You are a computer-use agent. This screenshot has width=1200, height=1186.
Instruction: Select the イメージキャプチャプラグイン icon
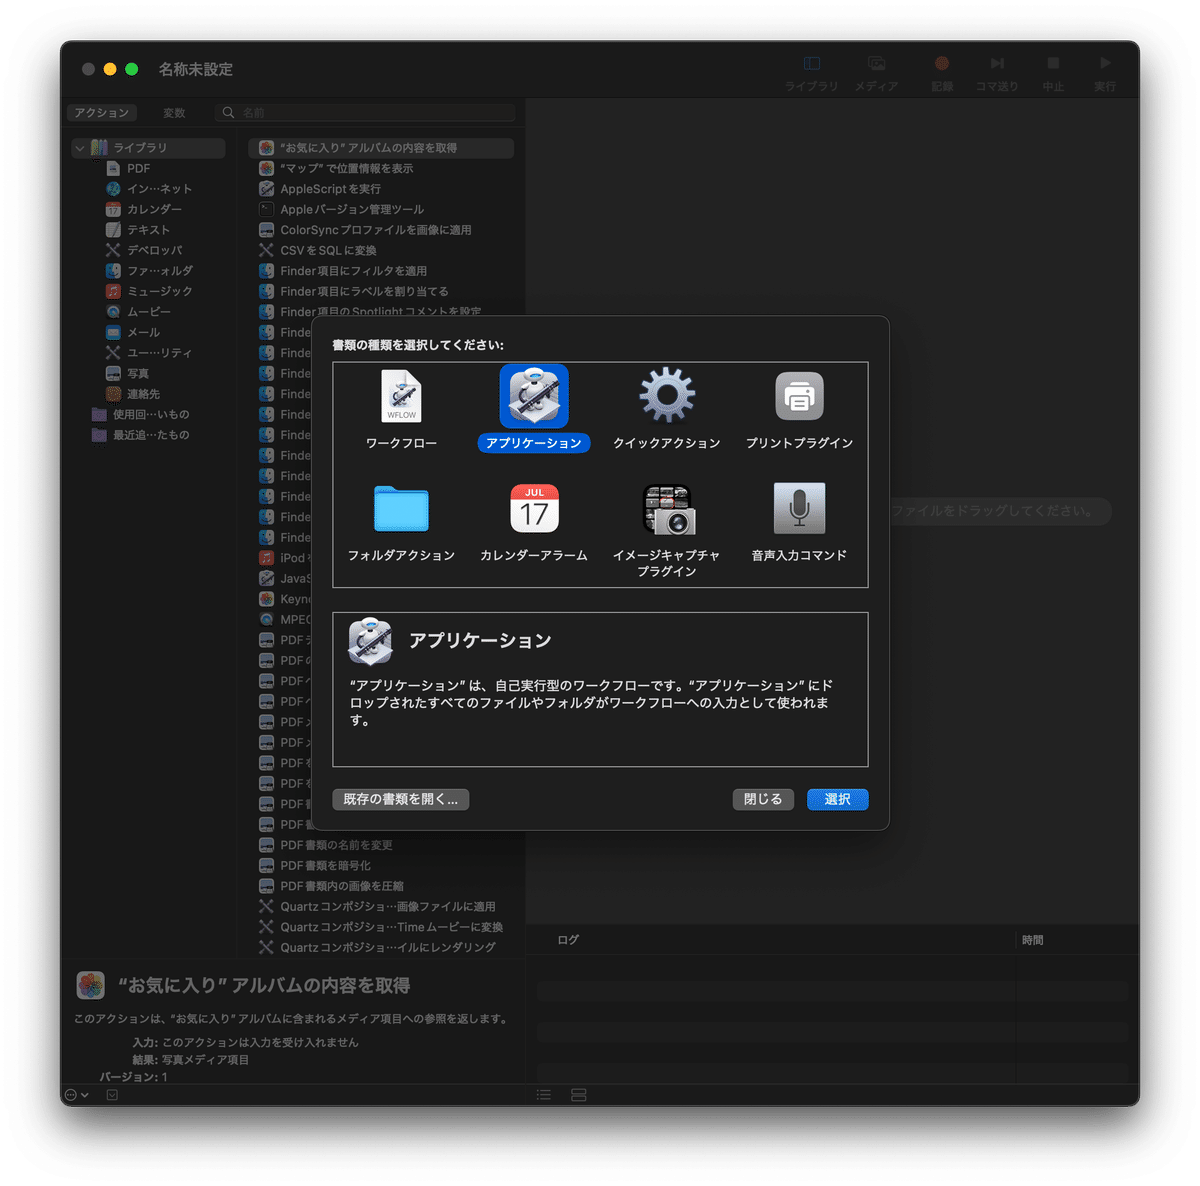click(667, 509)
